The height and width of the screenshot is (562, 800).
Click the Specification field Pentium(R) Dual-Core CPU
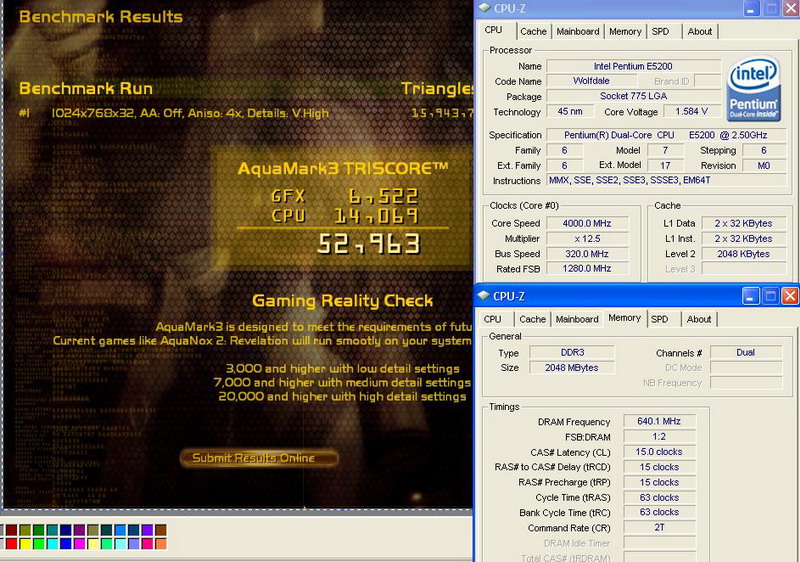666,135
